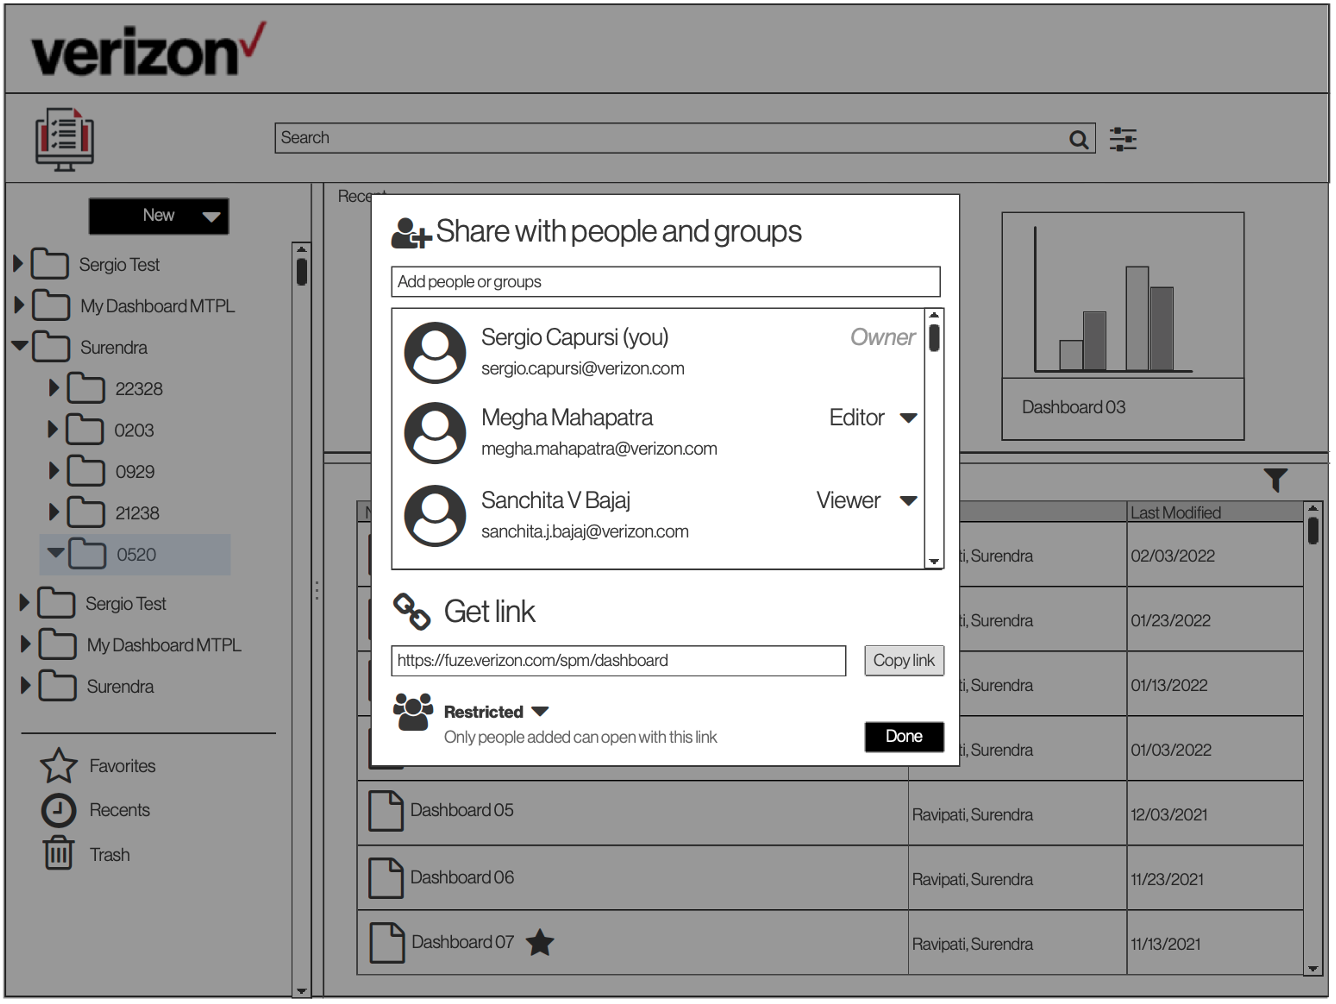Click the Trash icon in the sidebar
Viewport: 1336px width, 1004px height.
coord(59,854)
